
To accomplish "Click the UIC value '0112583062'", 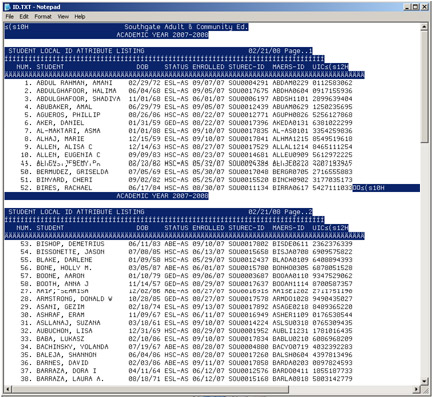I will coord(332,83).
